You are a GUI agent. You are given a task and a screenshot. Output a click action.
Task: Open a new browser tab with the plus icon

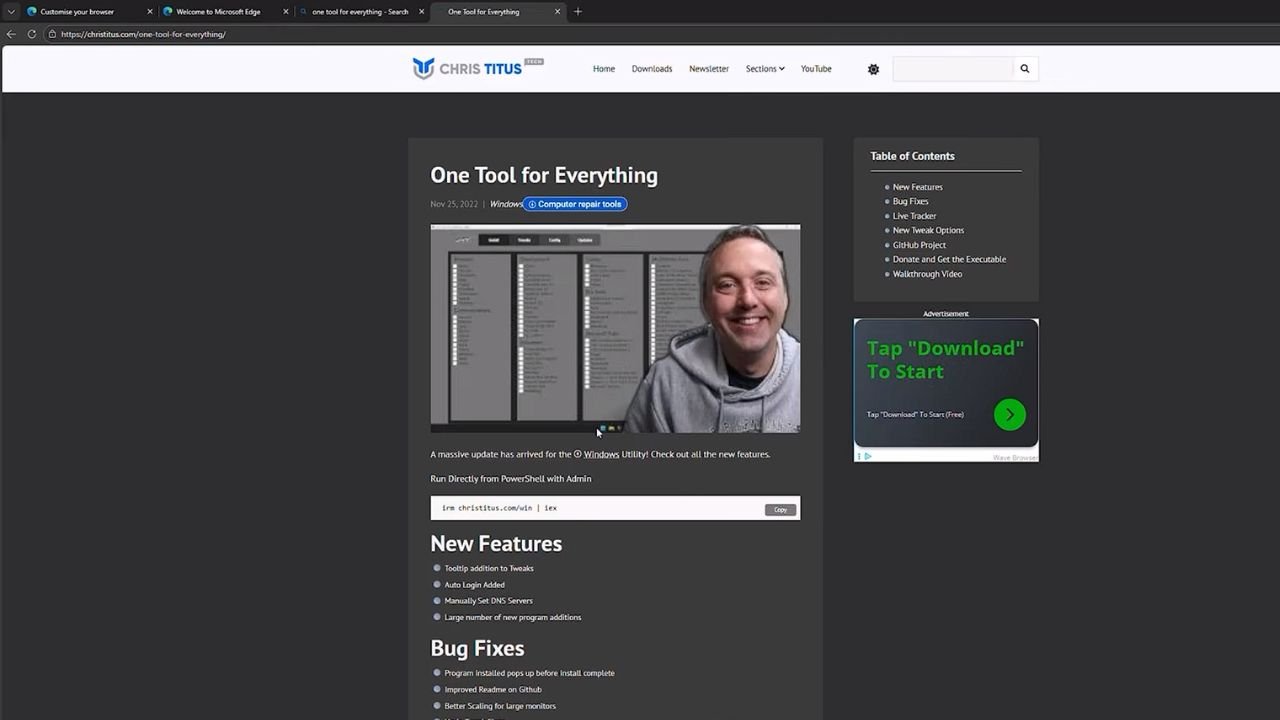[x=578, y=12]
